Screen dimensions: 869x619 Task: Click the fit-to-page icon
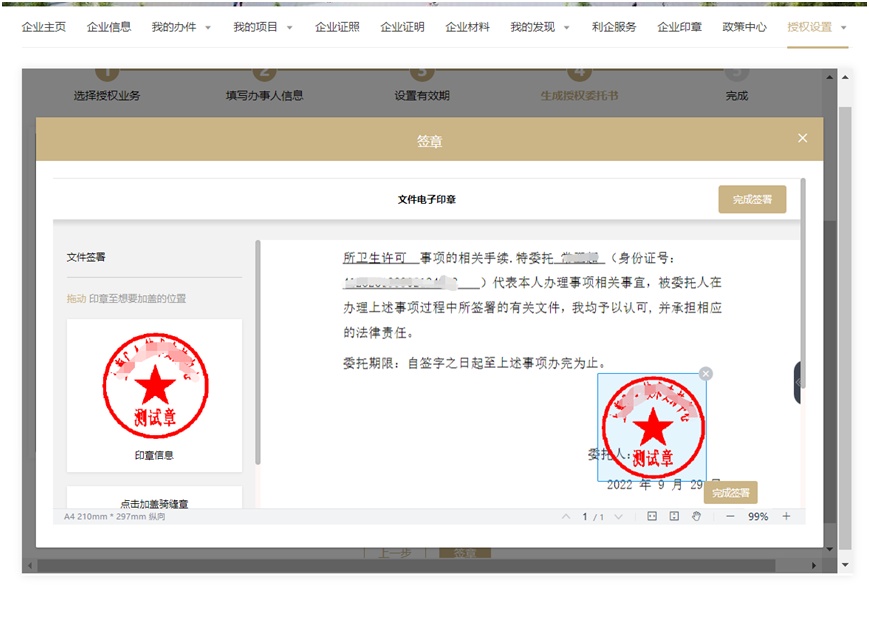[x=674, y=516]
